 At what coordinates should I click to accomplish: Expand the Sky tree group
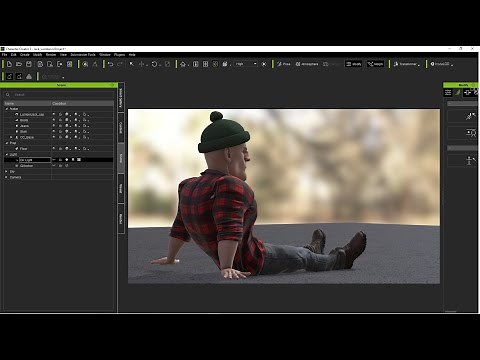pos(6,171)
